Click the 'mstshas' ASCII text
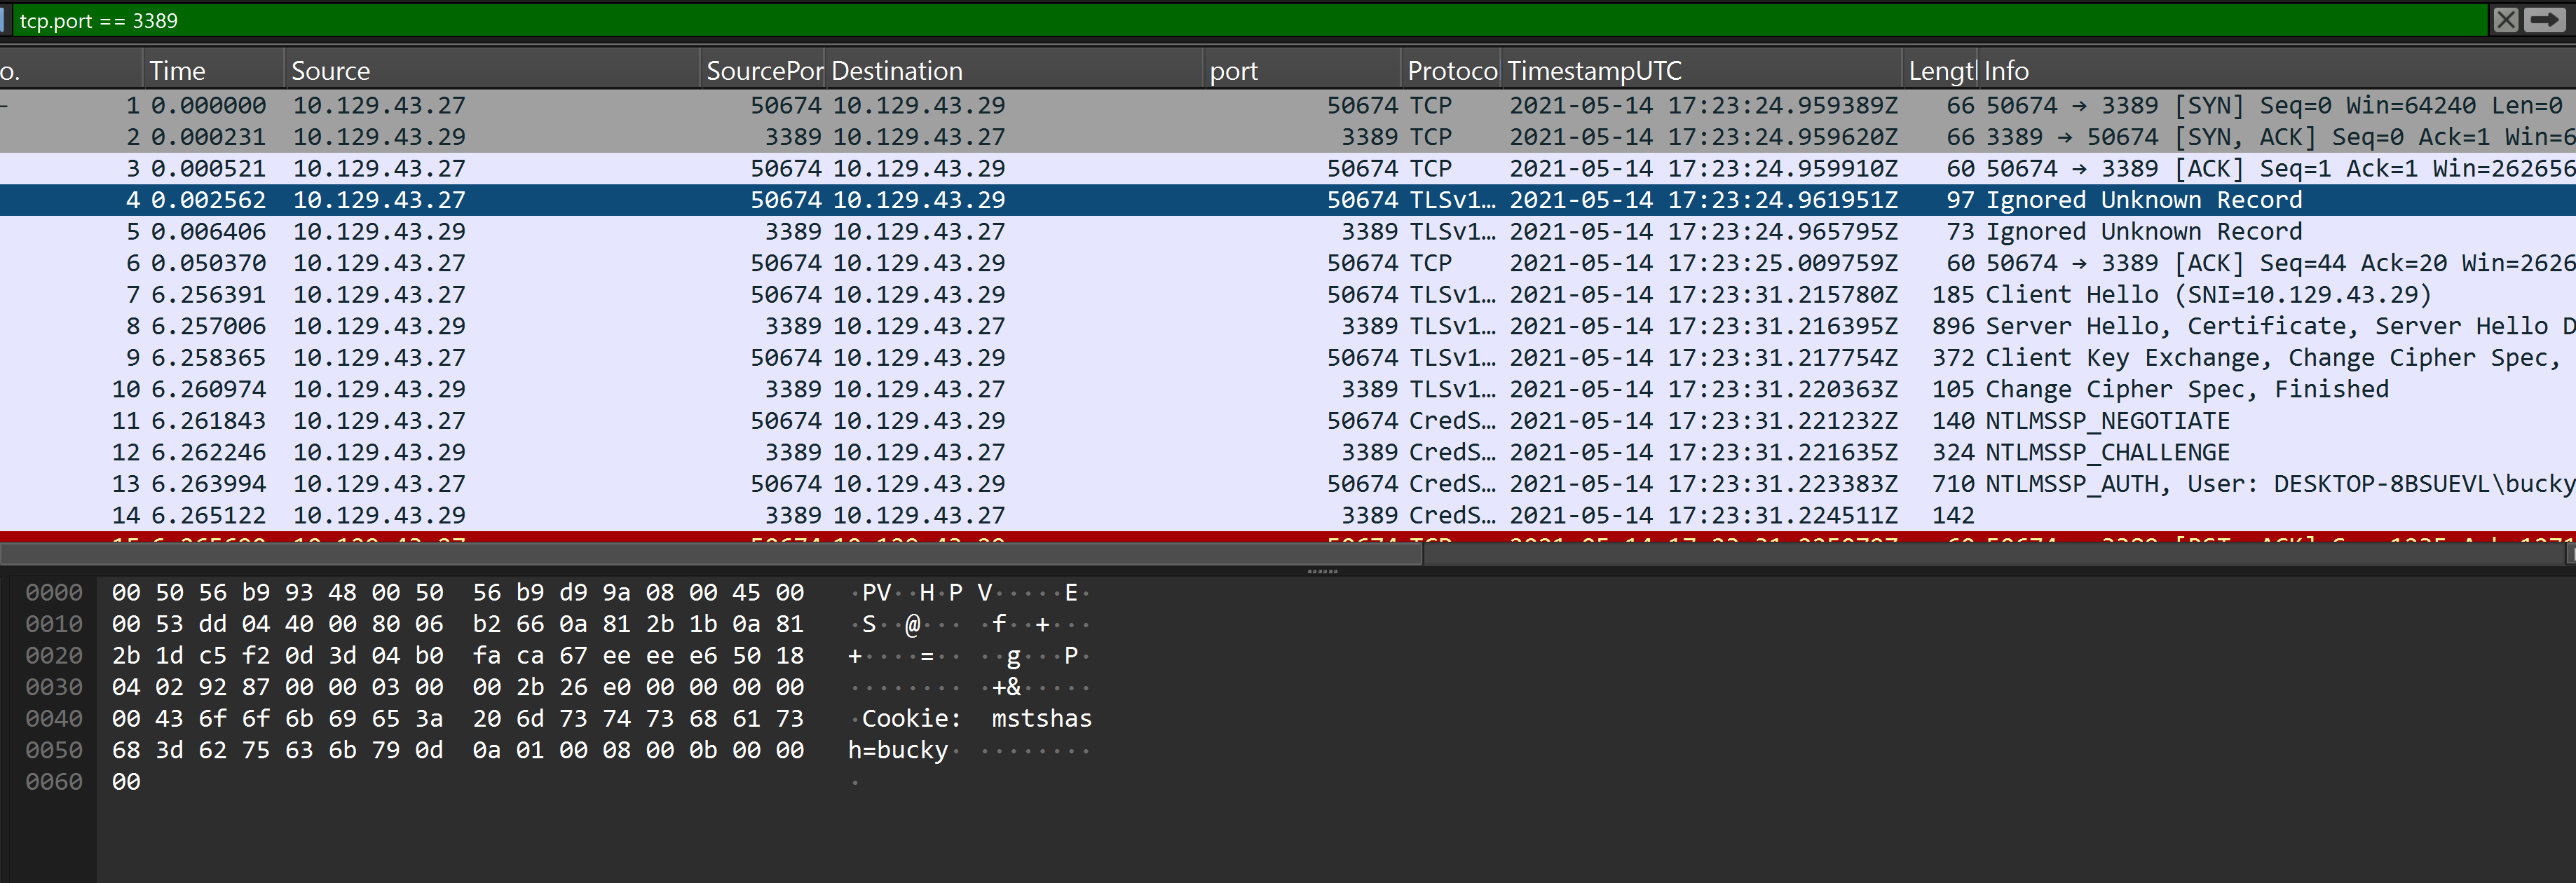 pyautogui.click(x=1042, y=718)
